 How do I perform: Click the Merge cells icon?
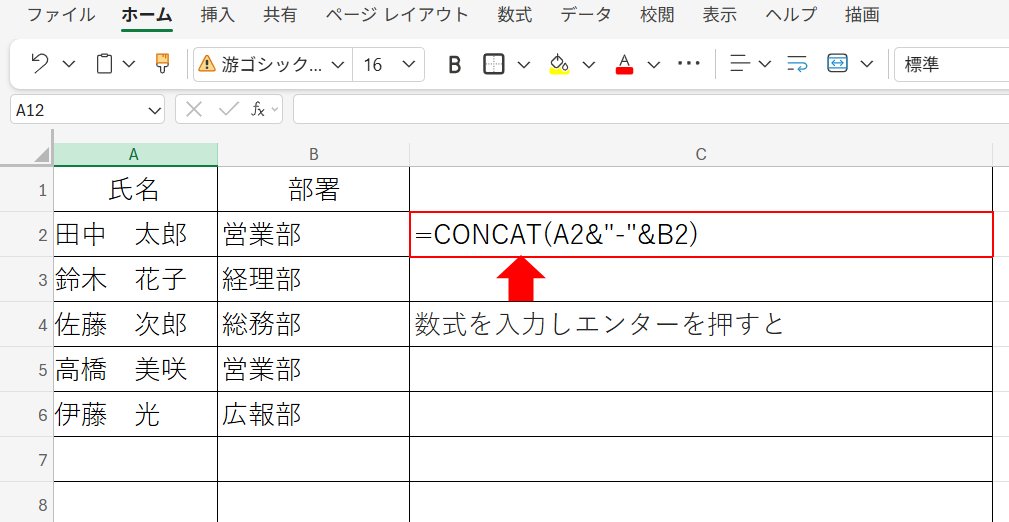837,64
